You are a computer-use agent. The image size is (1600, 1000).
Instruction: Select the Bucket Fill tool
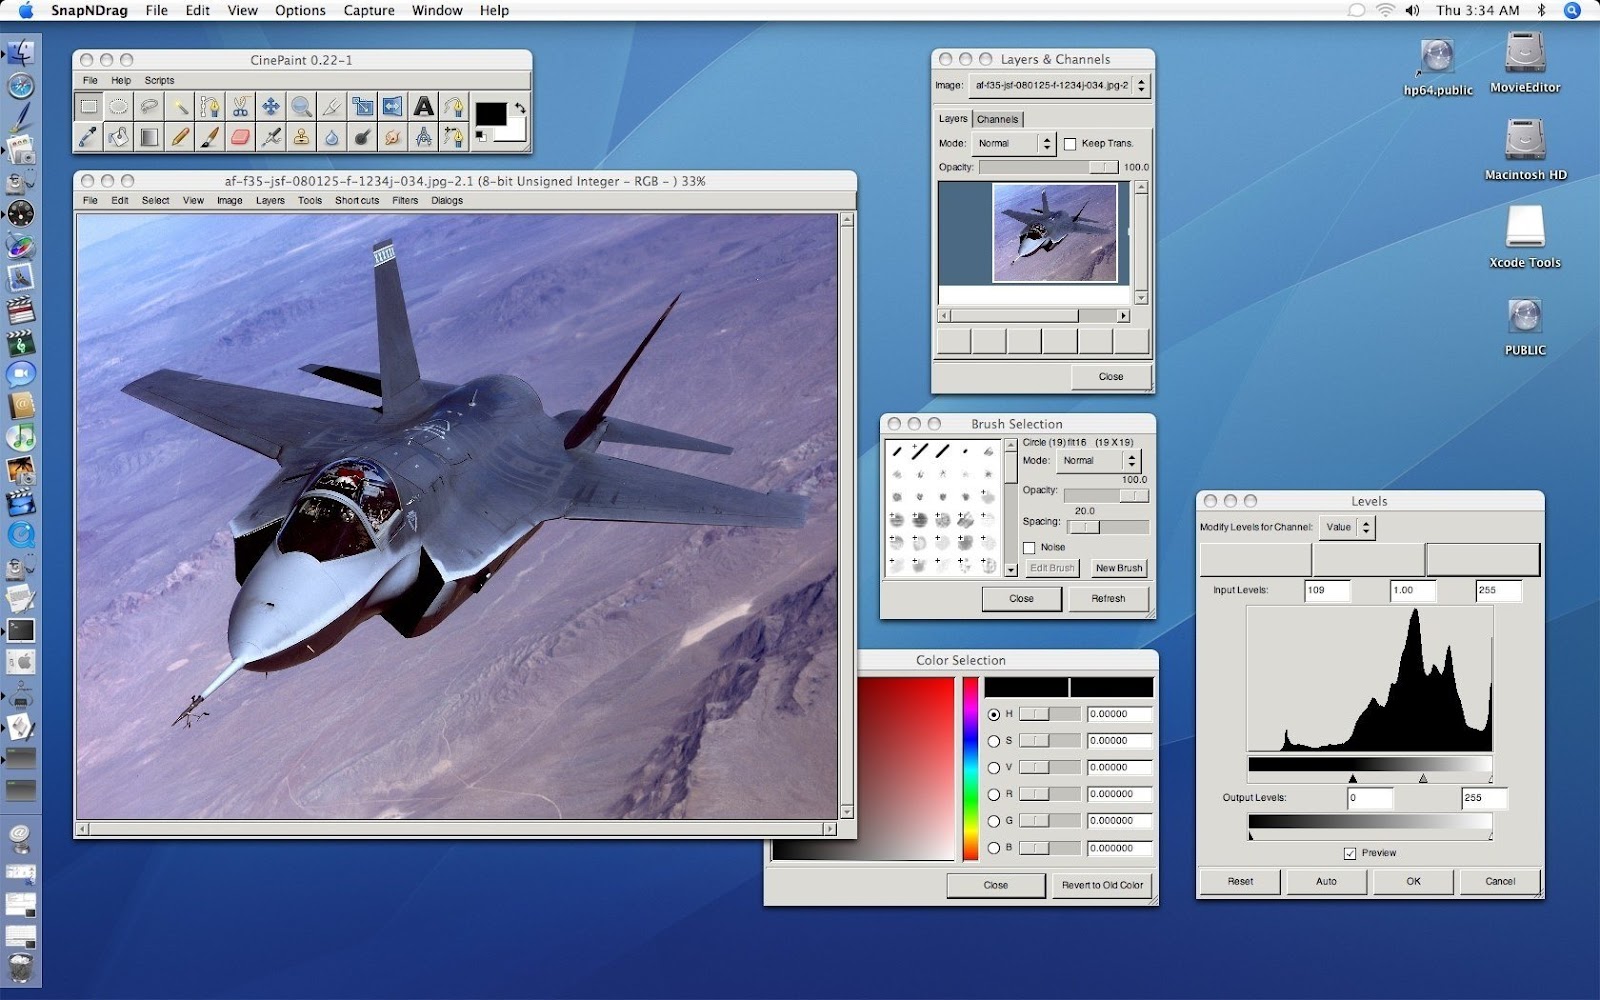click(x=118, y=137)
